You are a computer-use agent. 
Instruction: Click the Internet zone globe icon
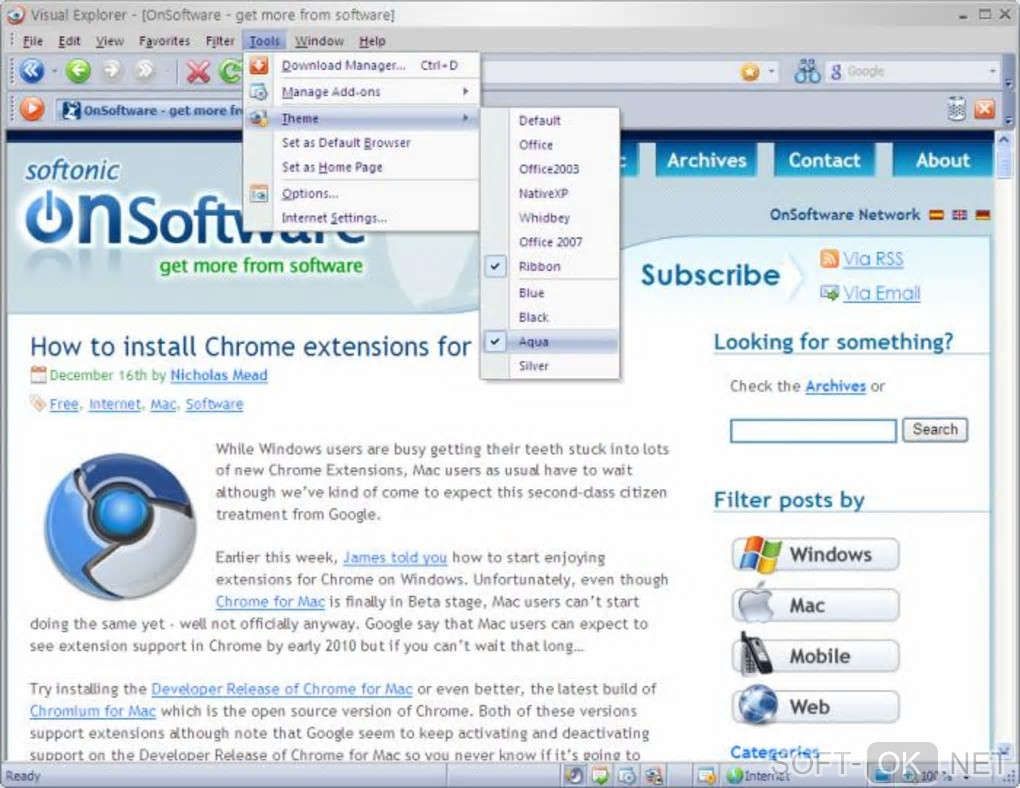coord(735,775)
